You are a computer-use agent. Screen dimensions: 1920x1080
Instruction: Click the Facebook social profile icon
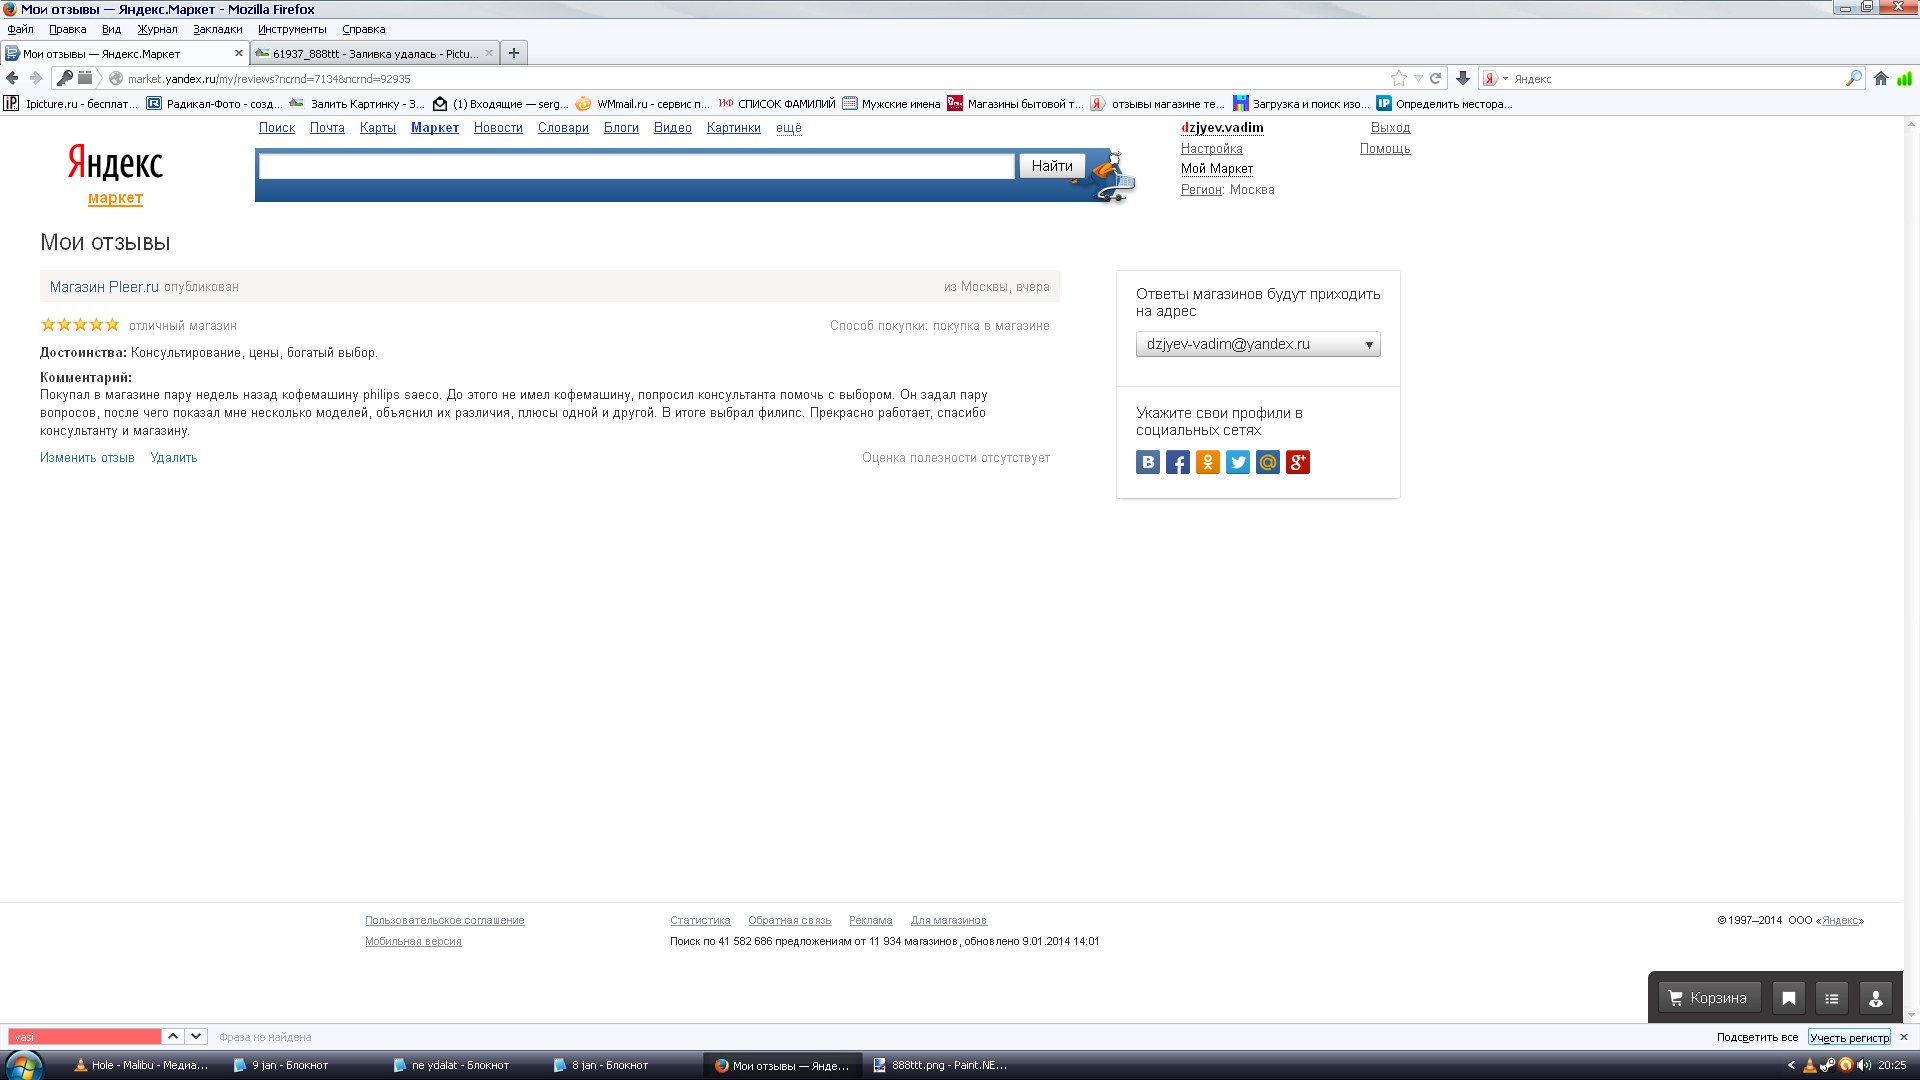1177,462
